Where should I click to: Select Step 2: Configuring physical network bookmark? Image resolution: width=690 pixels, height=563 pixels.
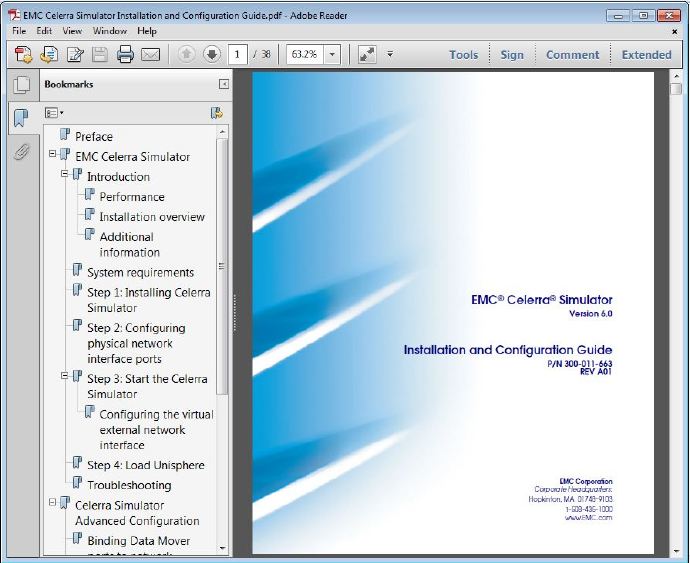pos(136,343)
